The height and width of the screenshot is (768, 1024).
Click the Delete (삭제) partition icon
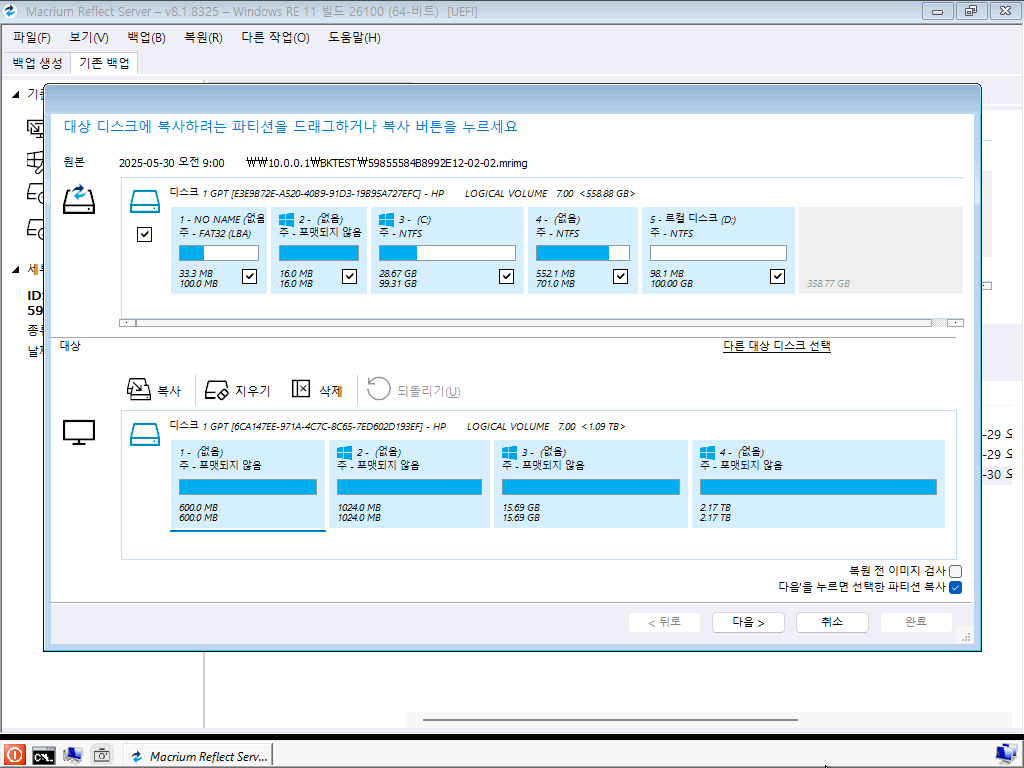[x=301, y=389]
